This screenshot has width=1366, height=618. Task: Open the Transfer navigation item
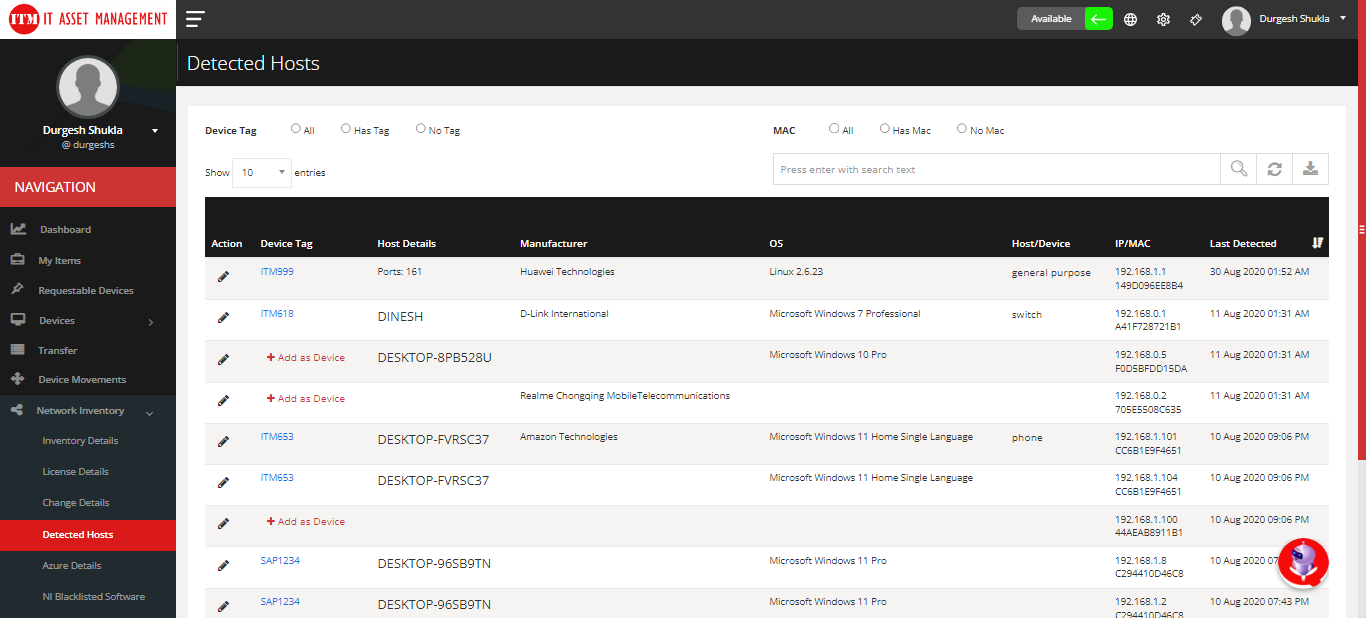point(58,351)
